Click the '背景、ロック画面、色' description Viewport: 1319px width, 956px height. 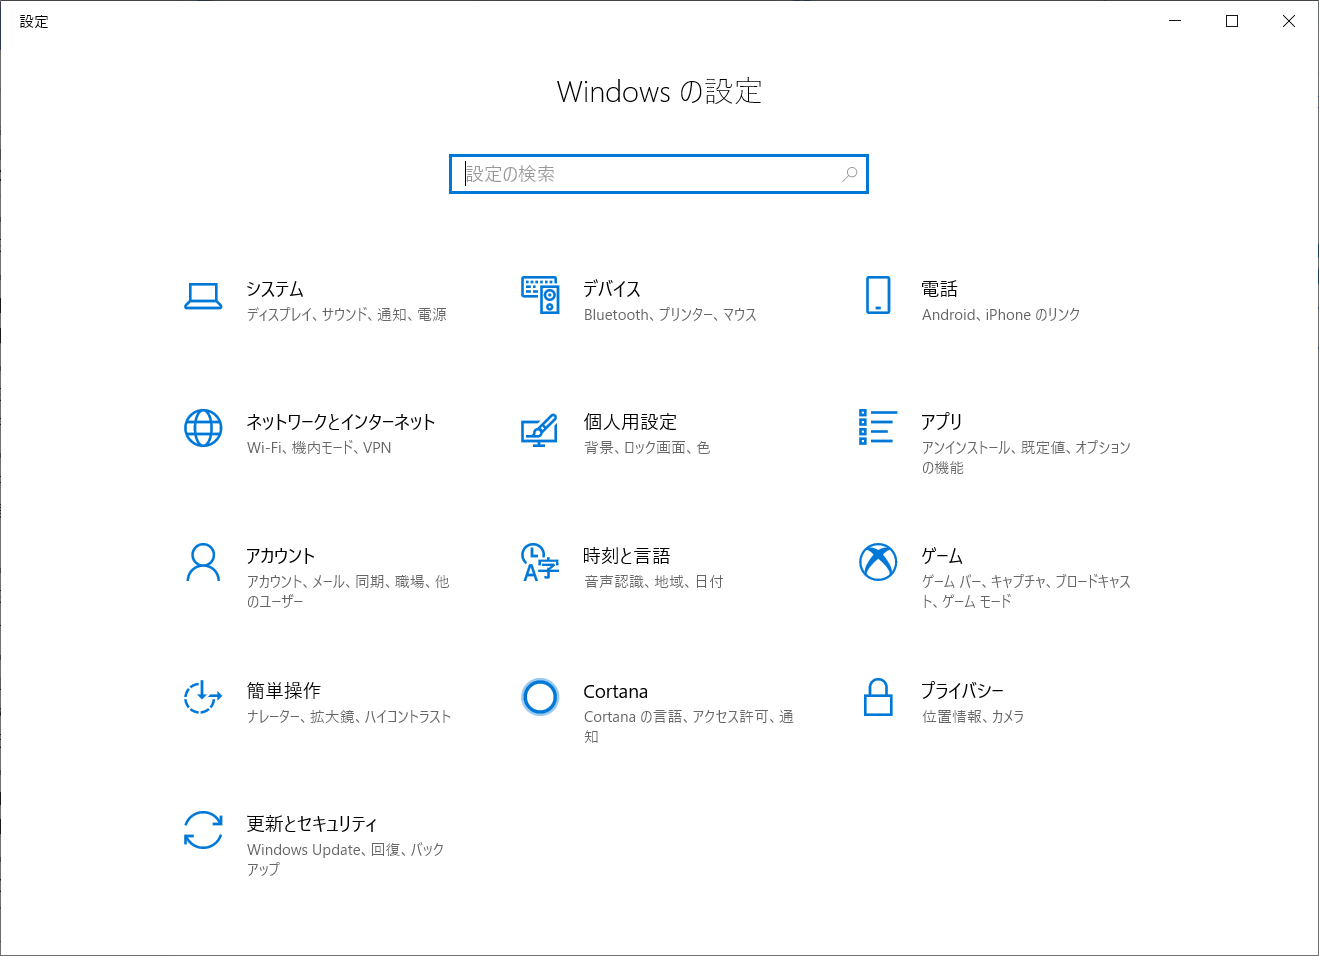647,448
